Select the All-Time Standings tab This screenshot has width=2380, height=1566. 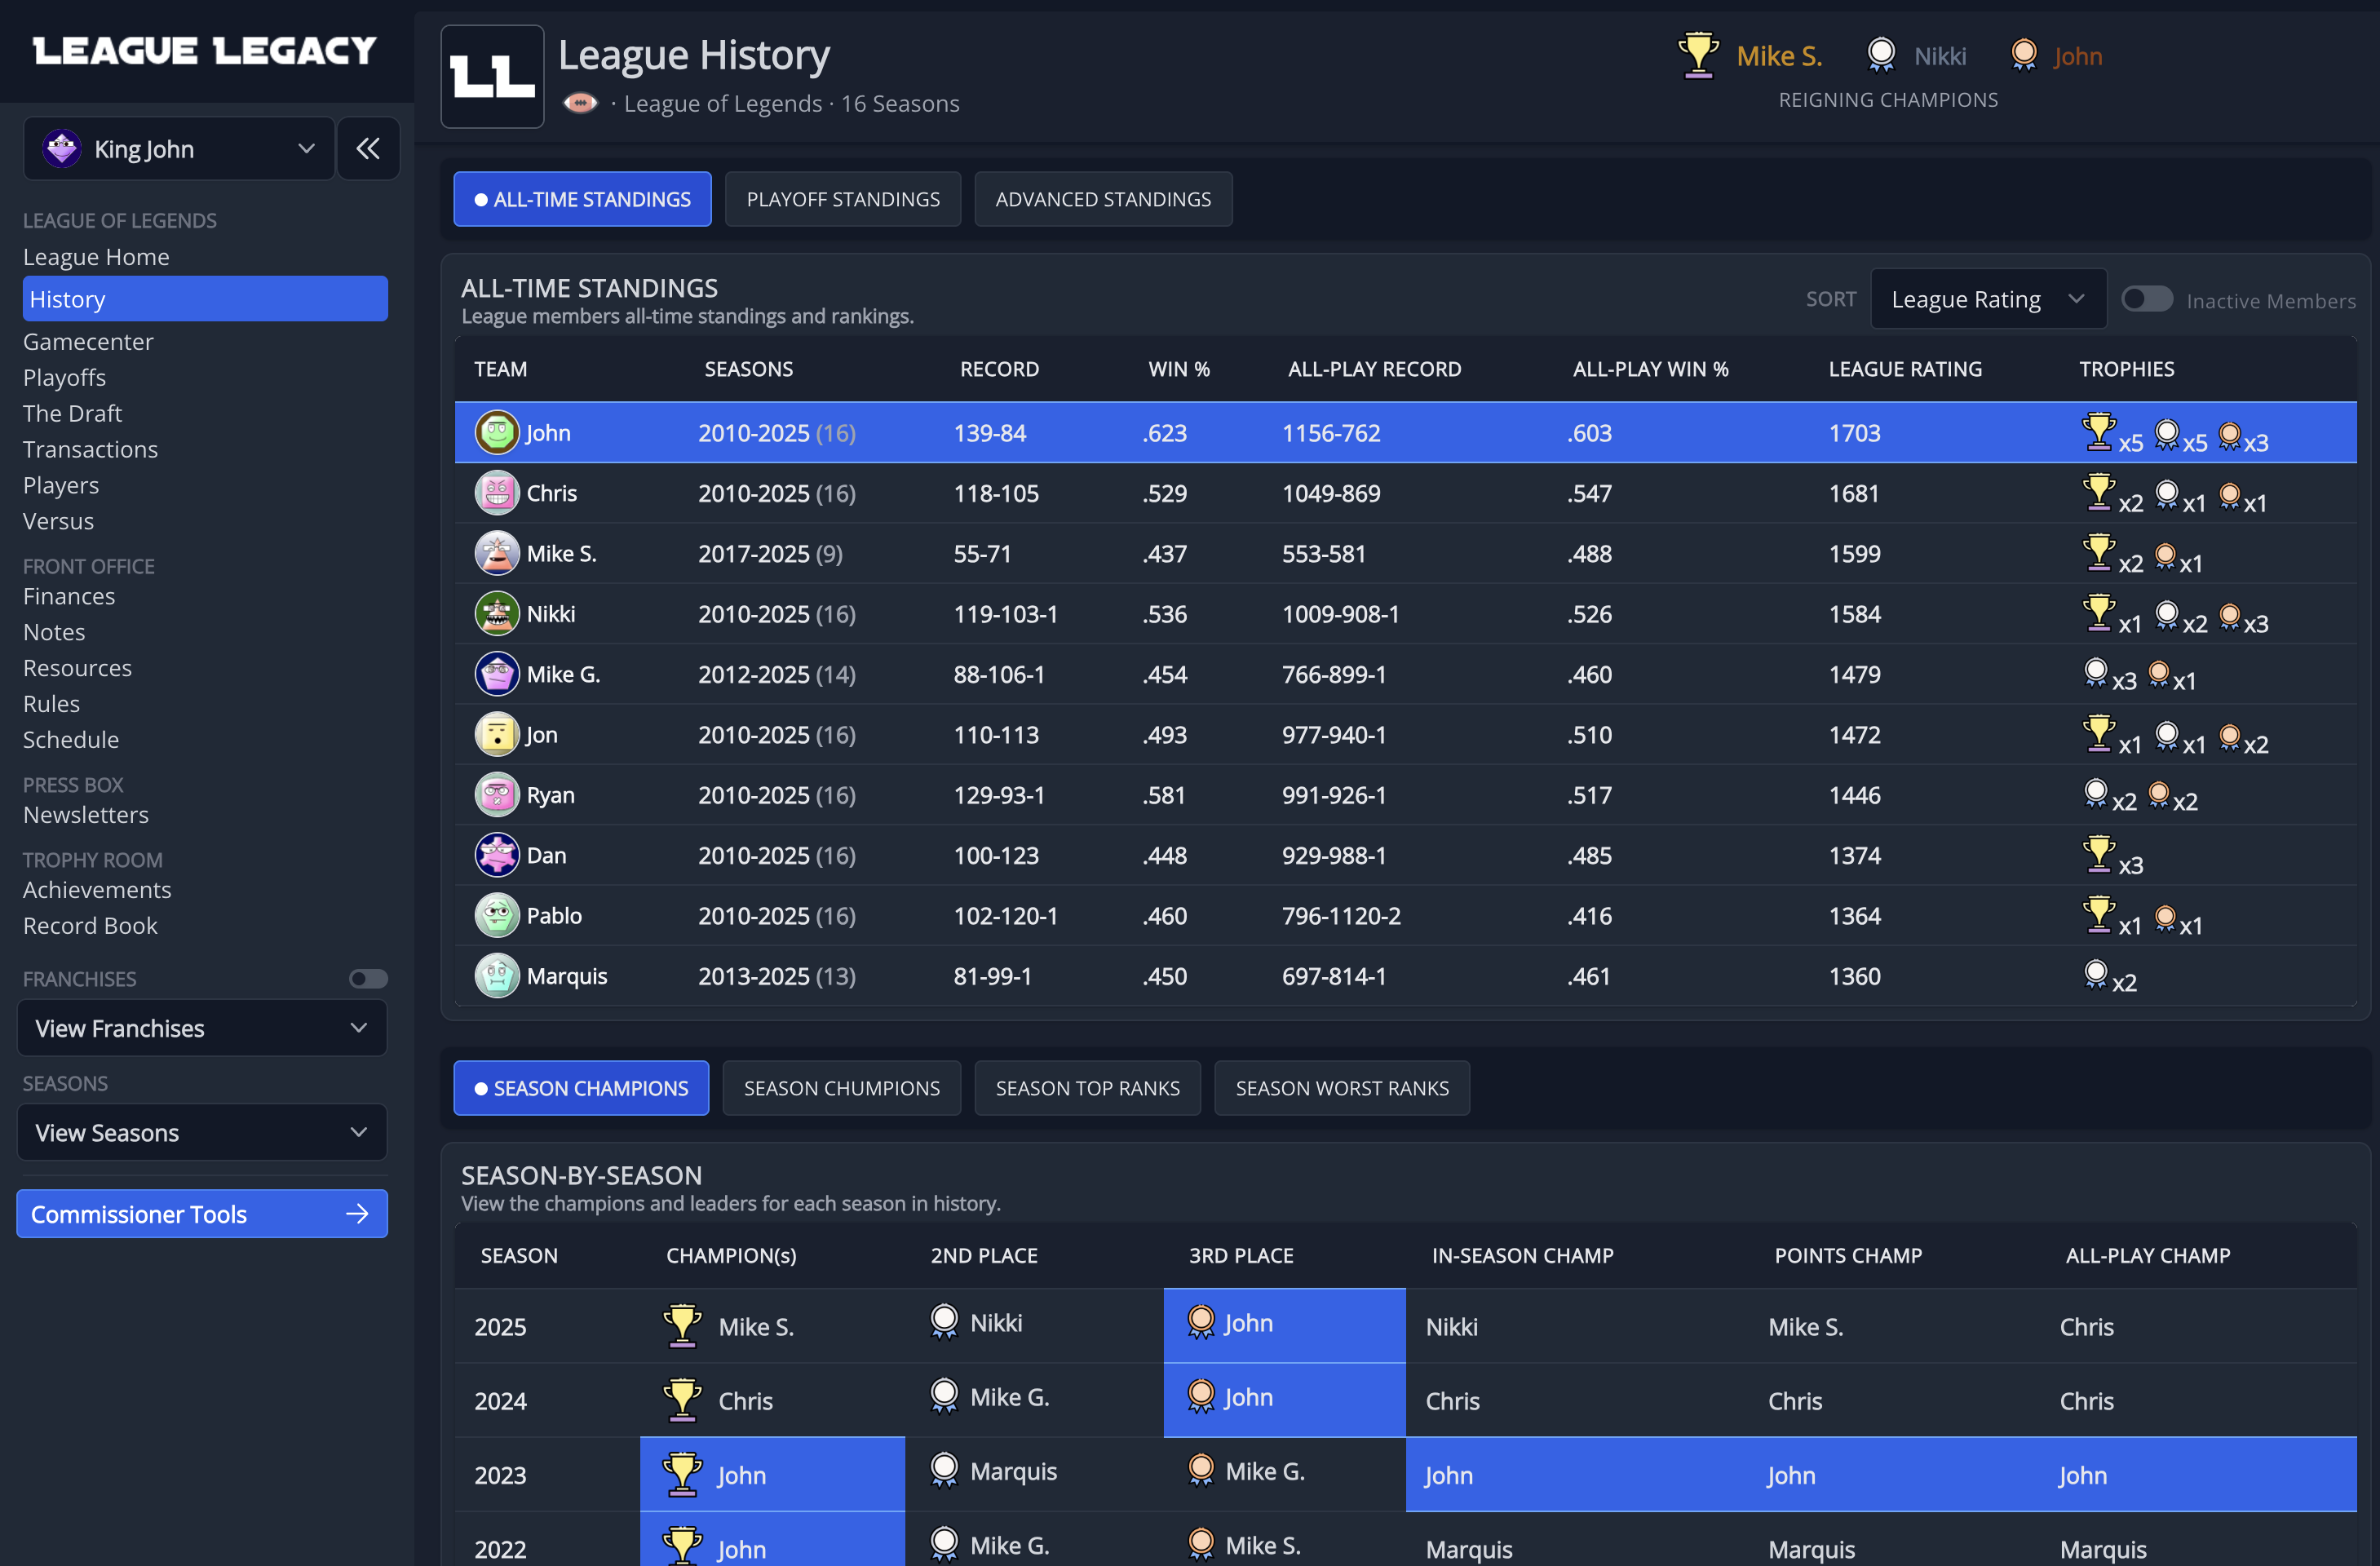[583, 199]
